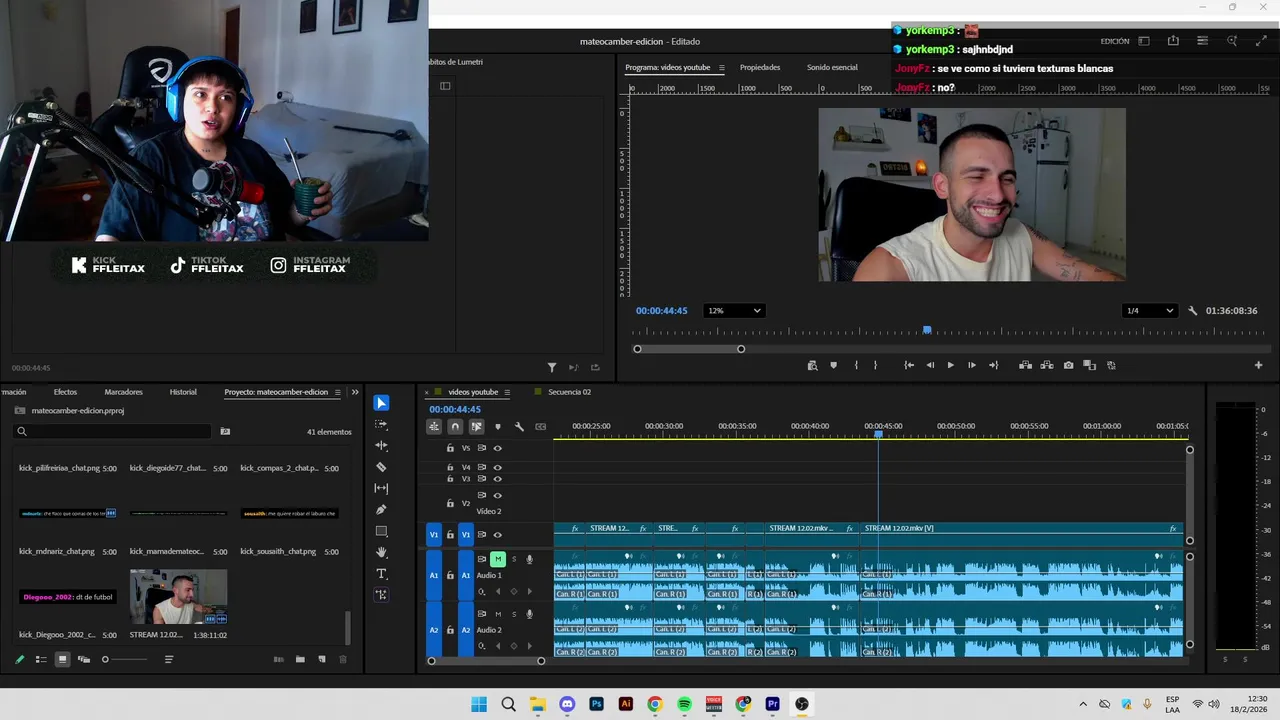The image size is (1280, 720).
Task: Open Photoshop from the taskbar
Action: (597, 704)
